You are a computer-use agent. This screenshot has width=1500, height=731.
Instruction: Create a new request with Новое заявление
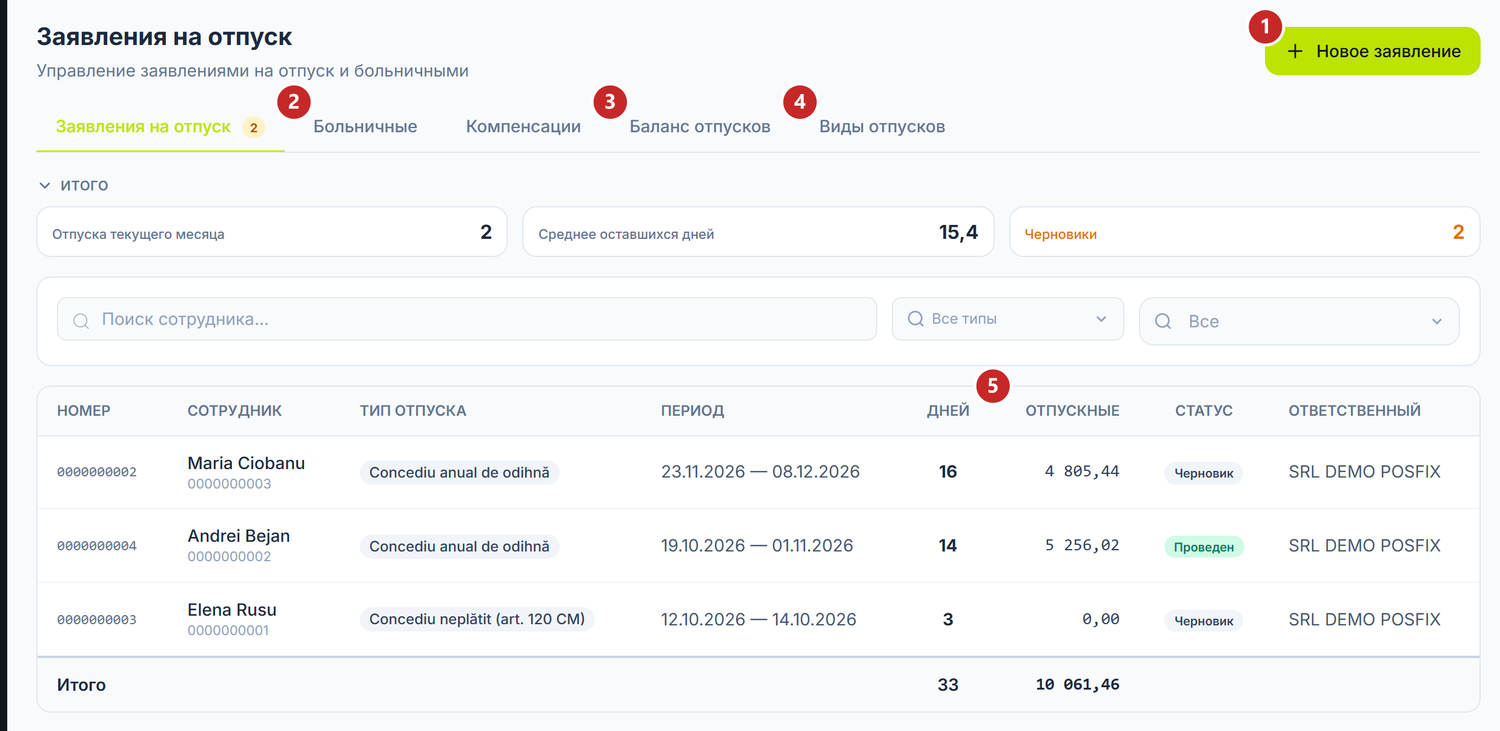1372,51
